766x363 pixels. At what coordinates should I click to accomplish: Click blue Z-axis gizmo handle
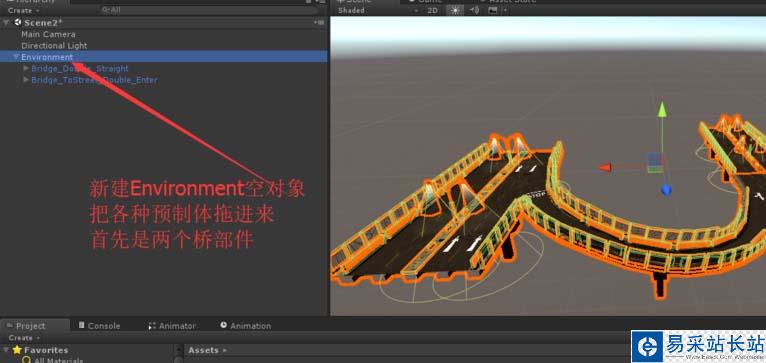click(x=665, y=190)
